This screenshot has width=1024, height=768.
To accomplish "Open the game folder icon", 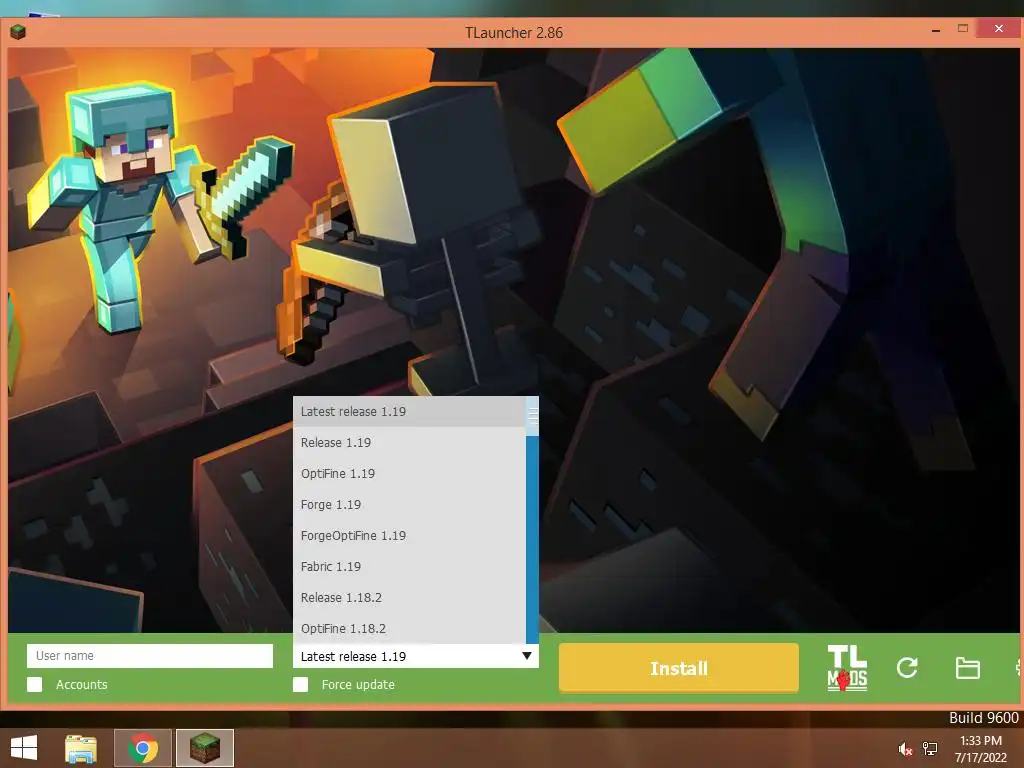I will point(967,668).
